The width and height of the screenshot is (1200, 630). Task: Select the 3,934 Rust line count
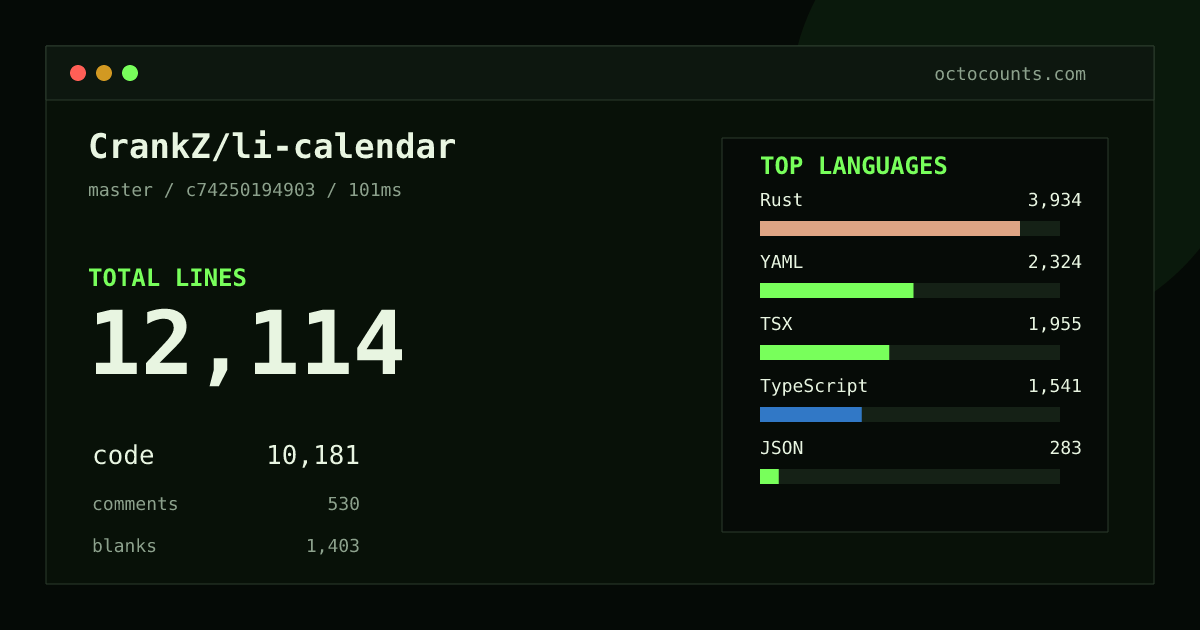1055,200
